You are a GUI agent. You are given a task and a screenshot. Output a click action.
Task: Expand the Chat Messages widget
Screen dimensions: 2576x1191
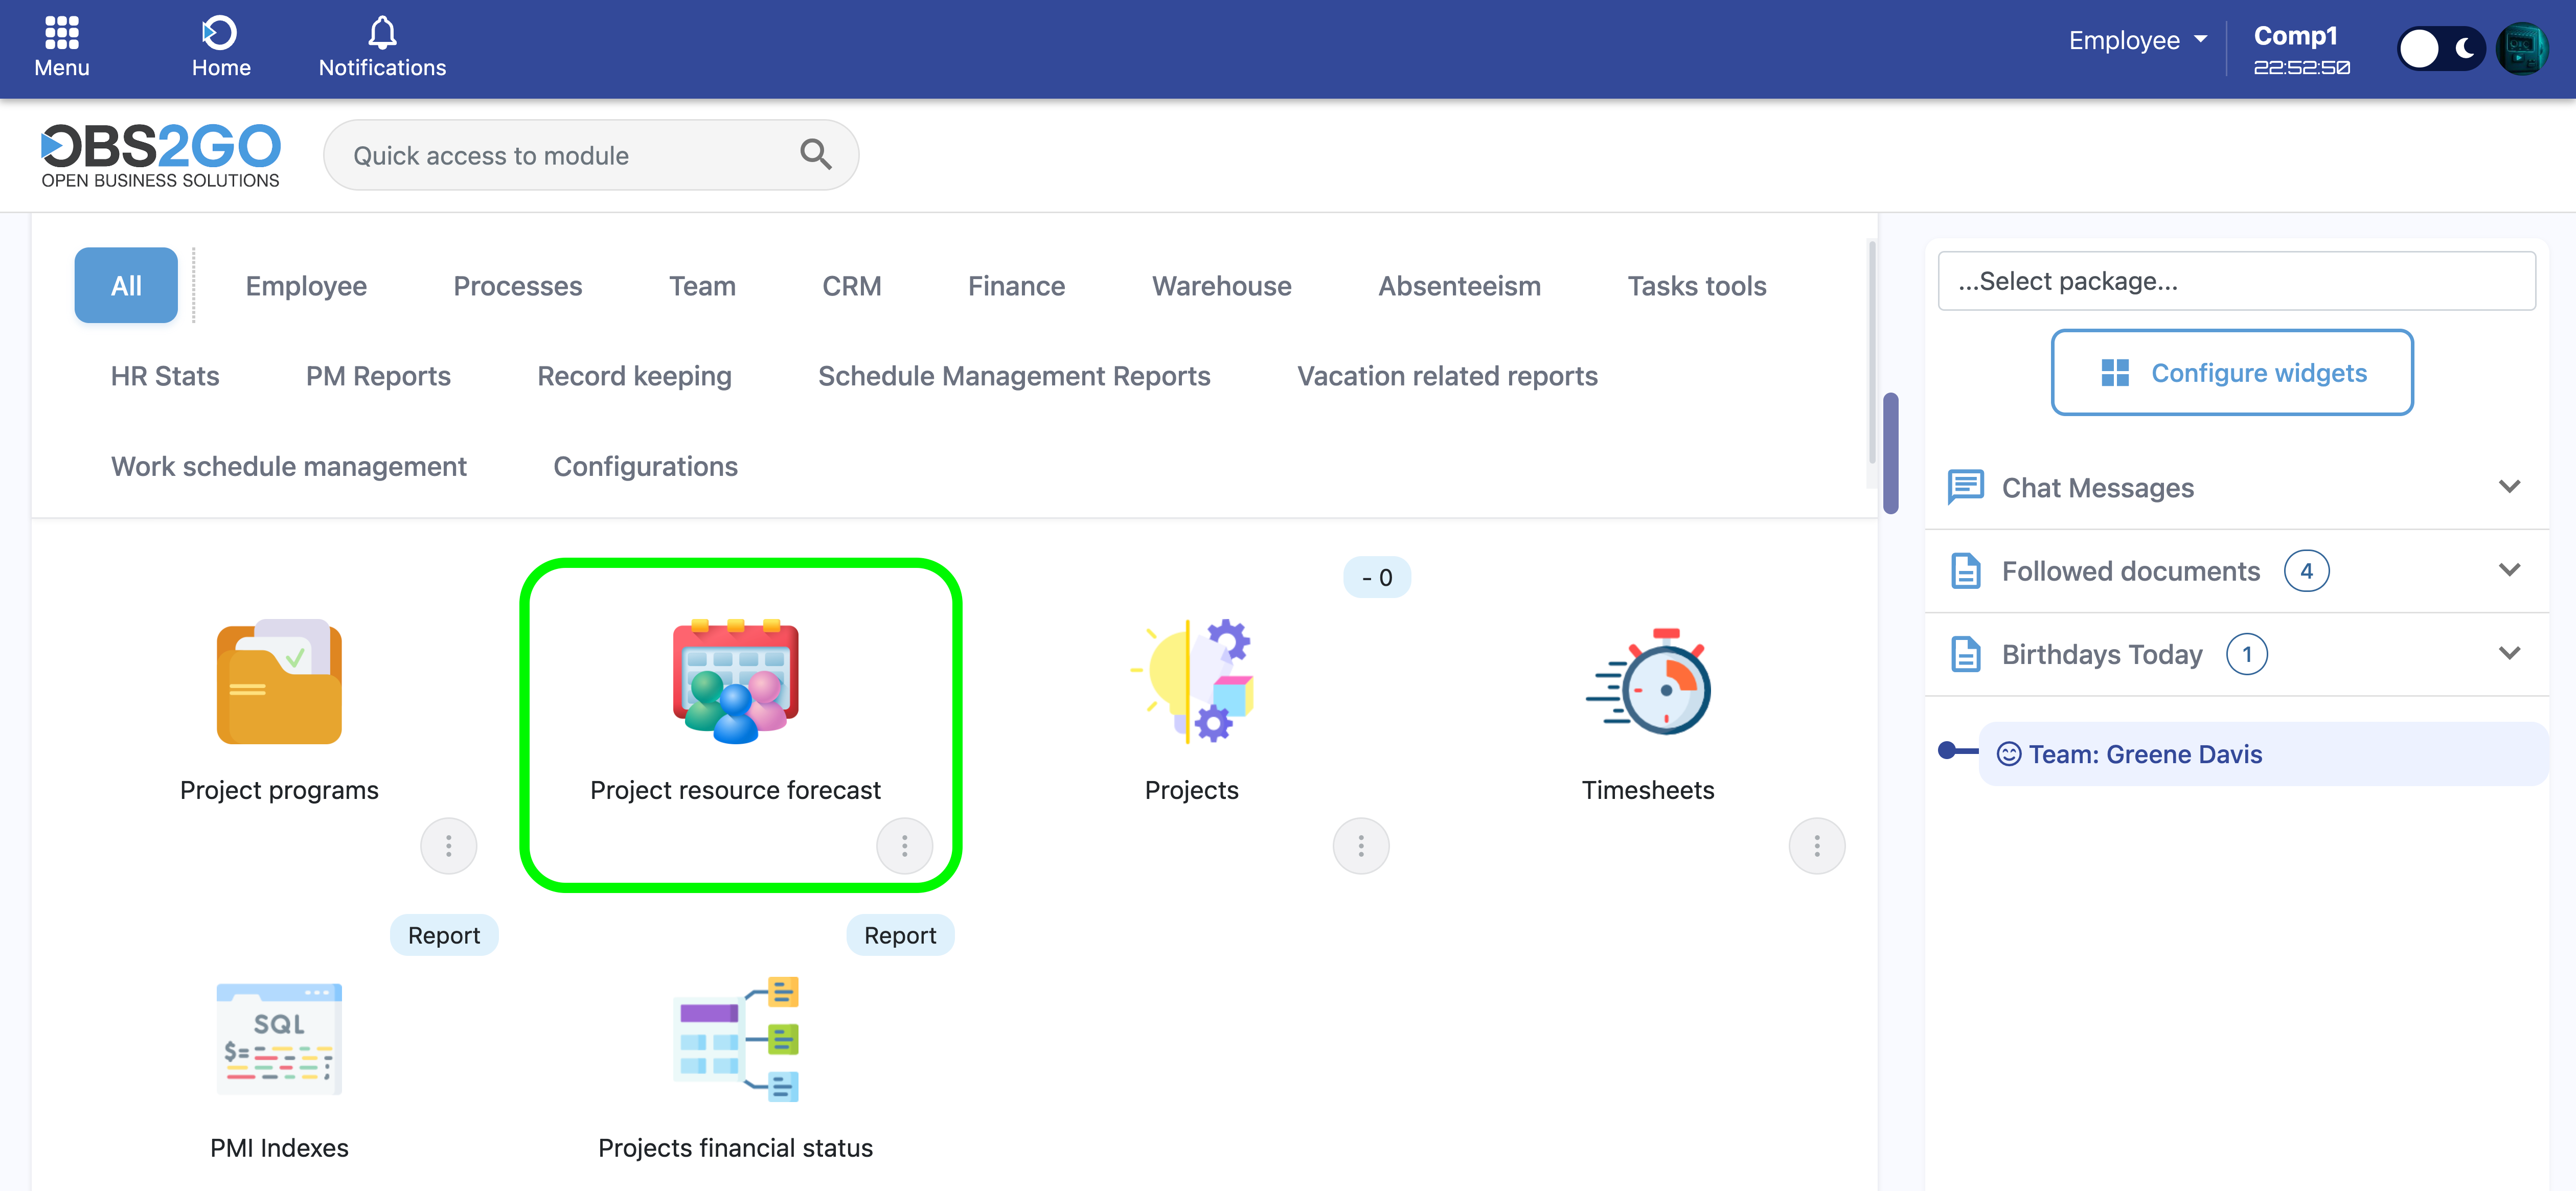point(2508,487)
